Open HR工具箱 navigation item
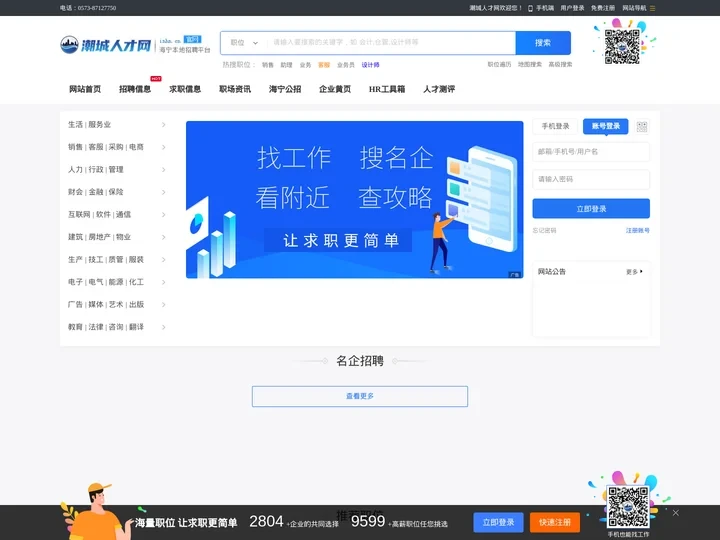 point(387,89)
